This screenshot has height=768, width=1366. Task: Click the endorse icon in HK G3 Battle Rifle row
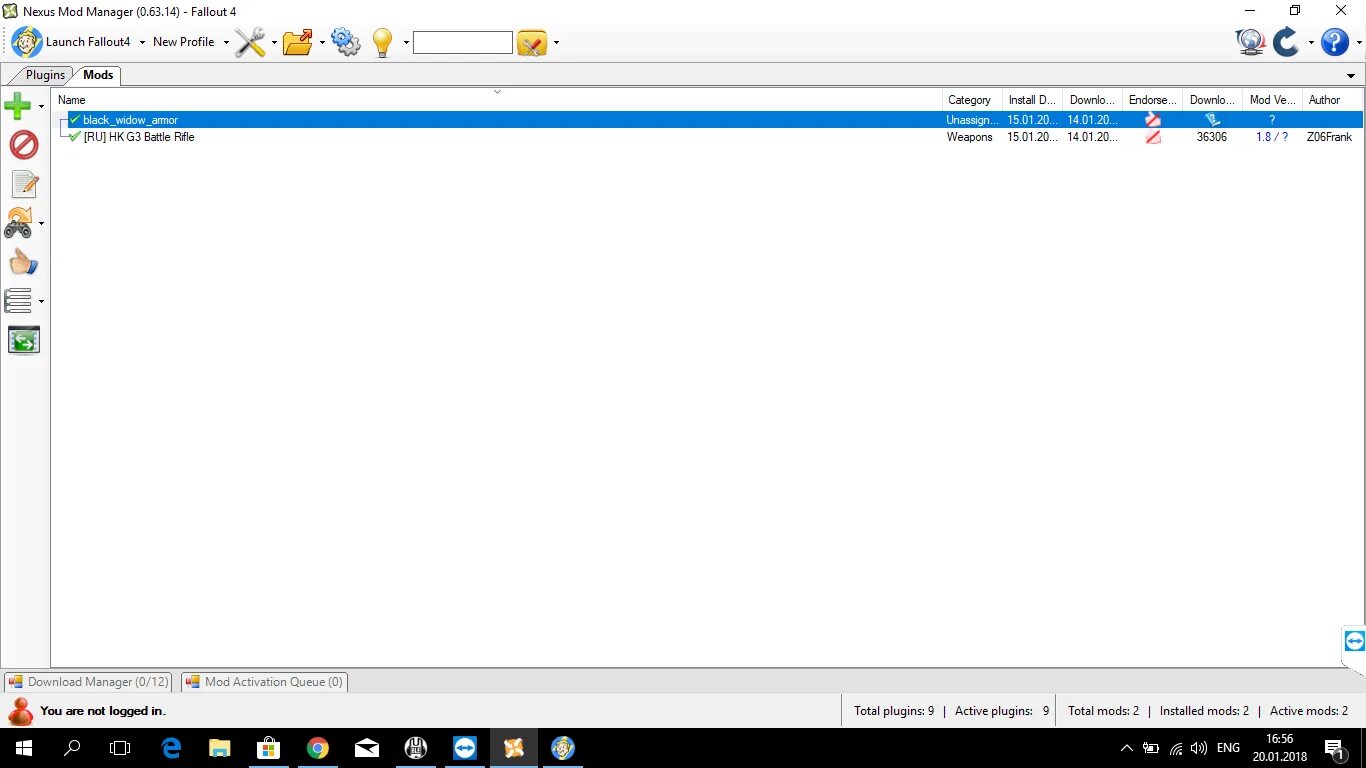1153,137
